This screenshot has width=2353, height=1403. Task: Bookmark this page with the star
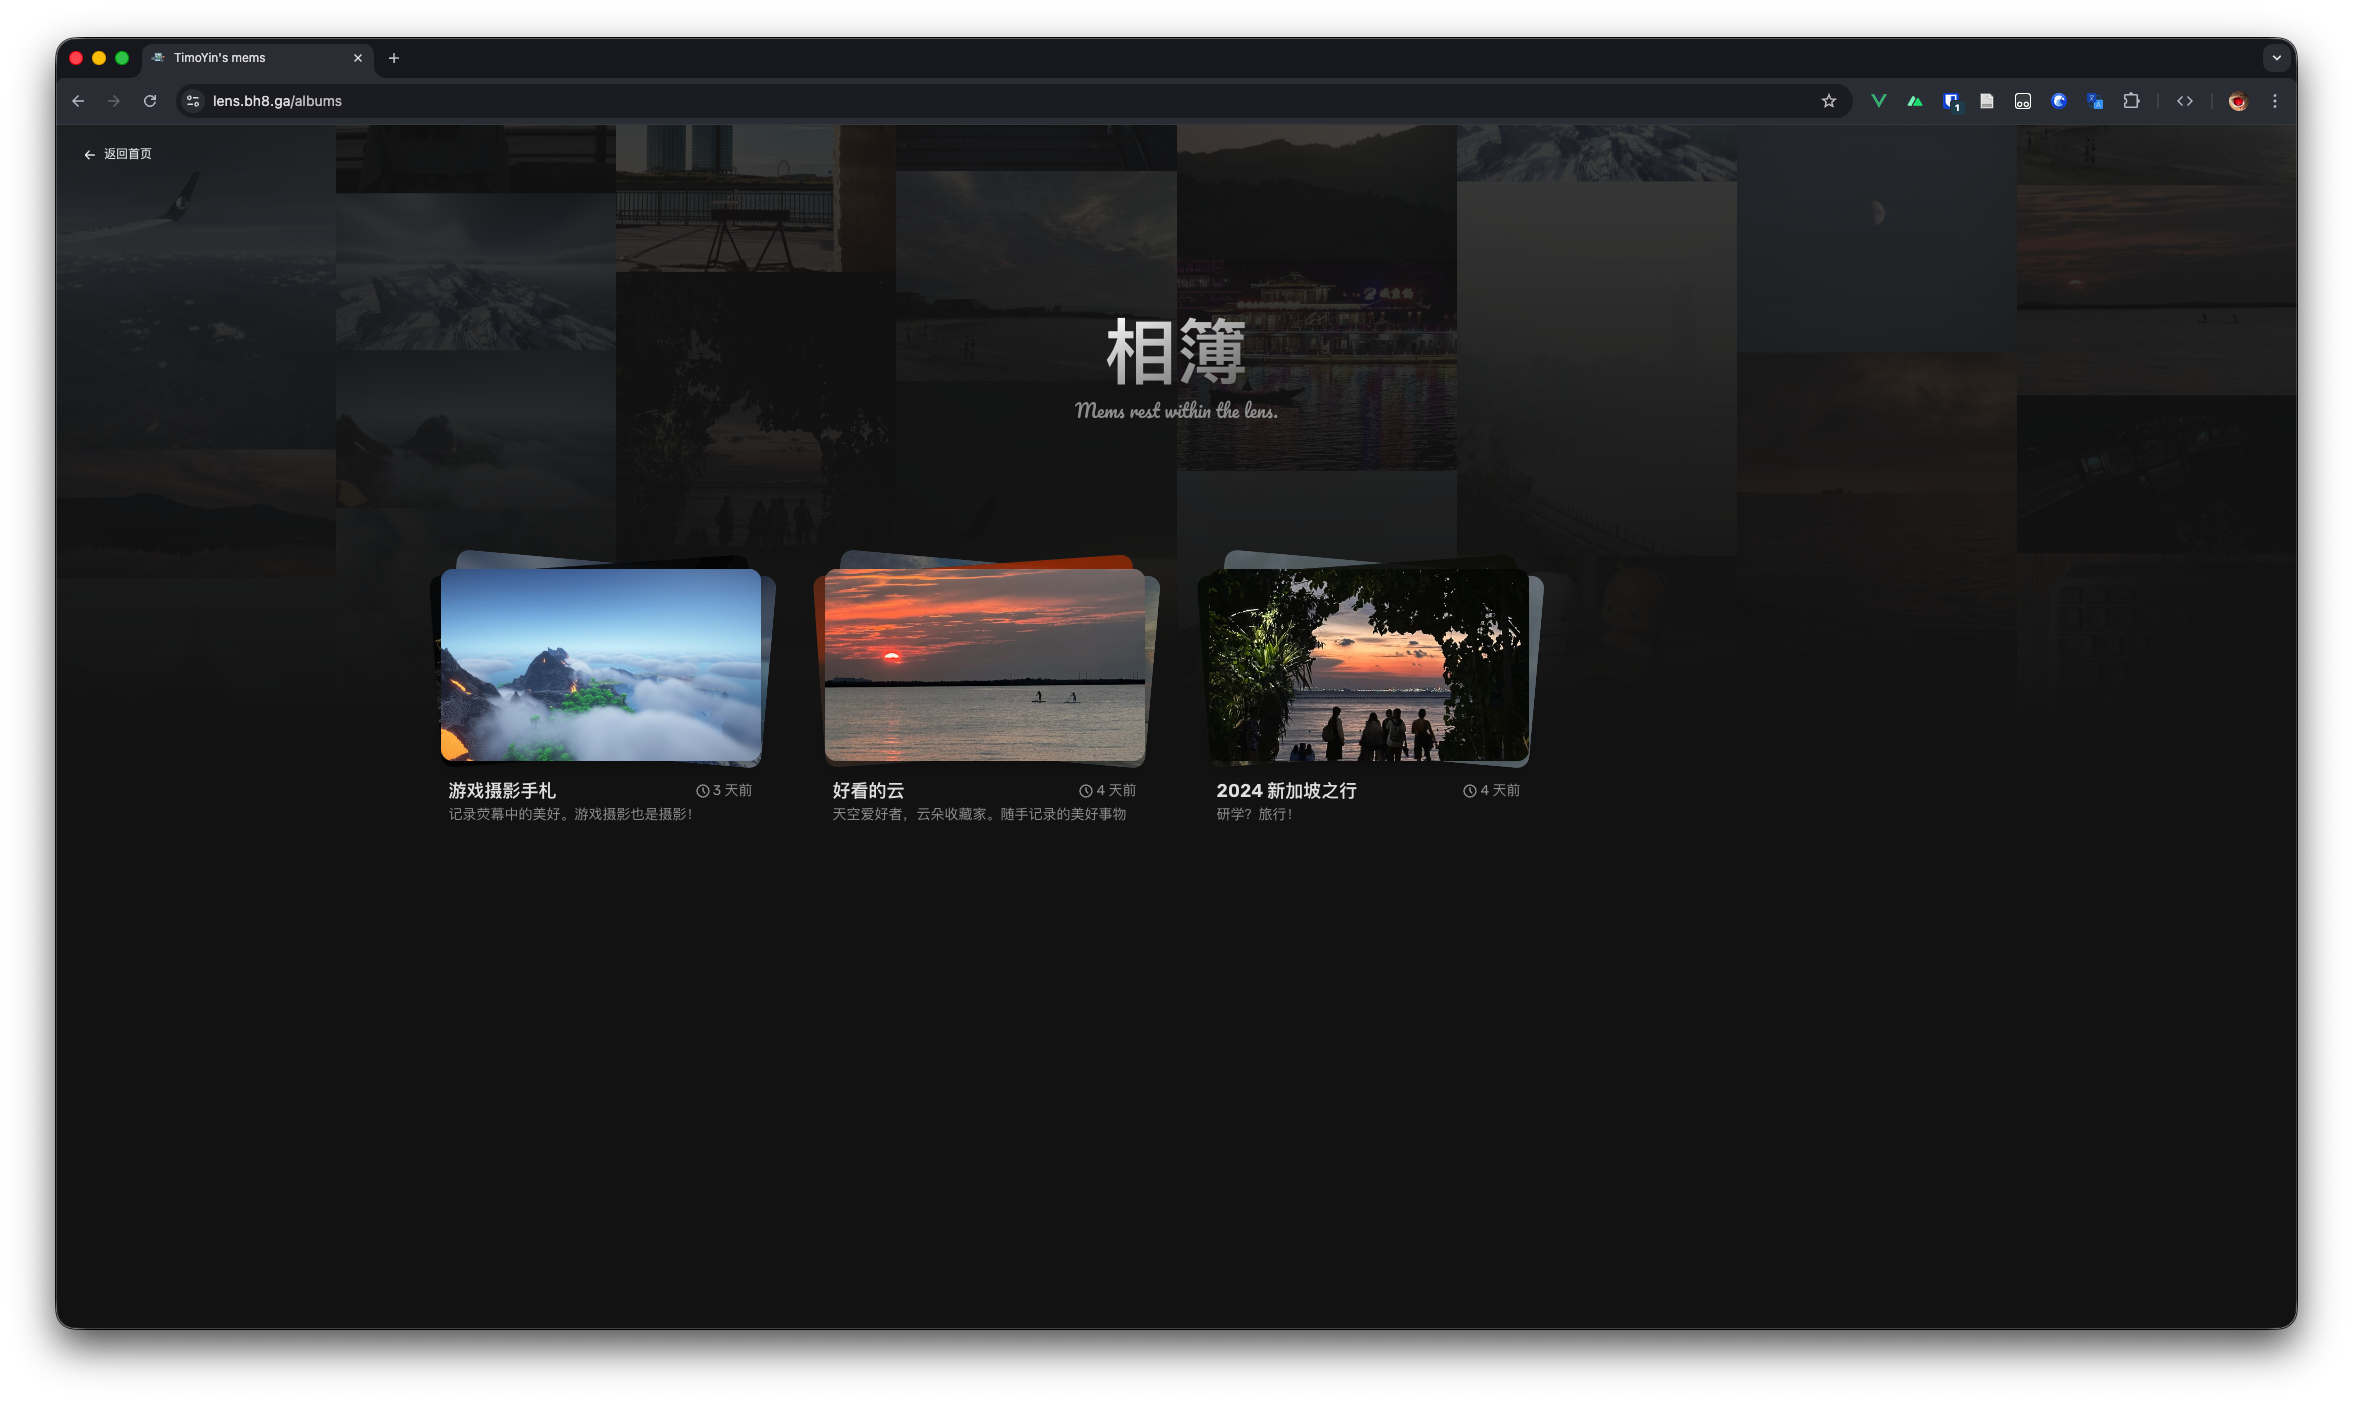(x=1829, y=101)
